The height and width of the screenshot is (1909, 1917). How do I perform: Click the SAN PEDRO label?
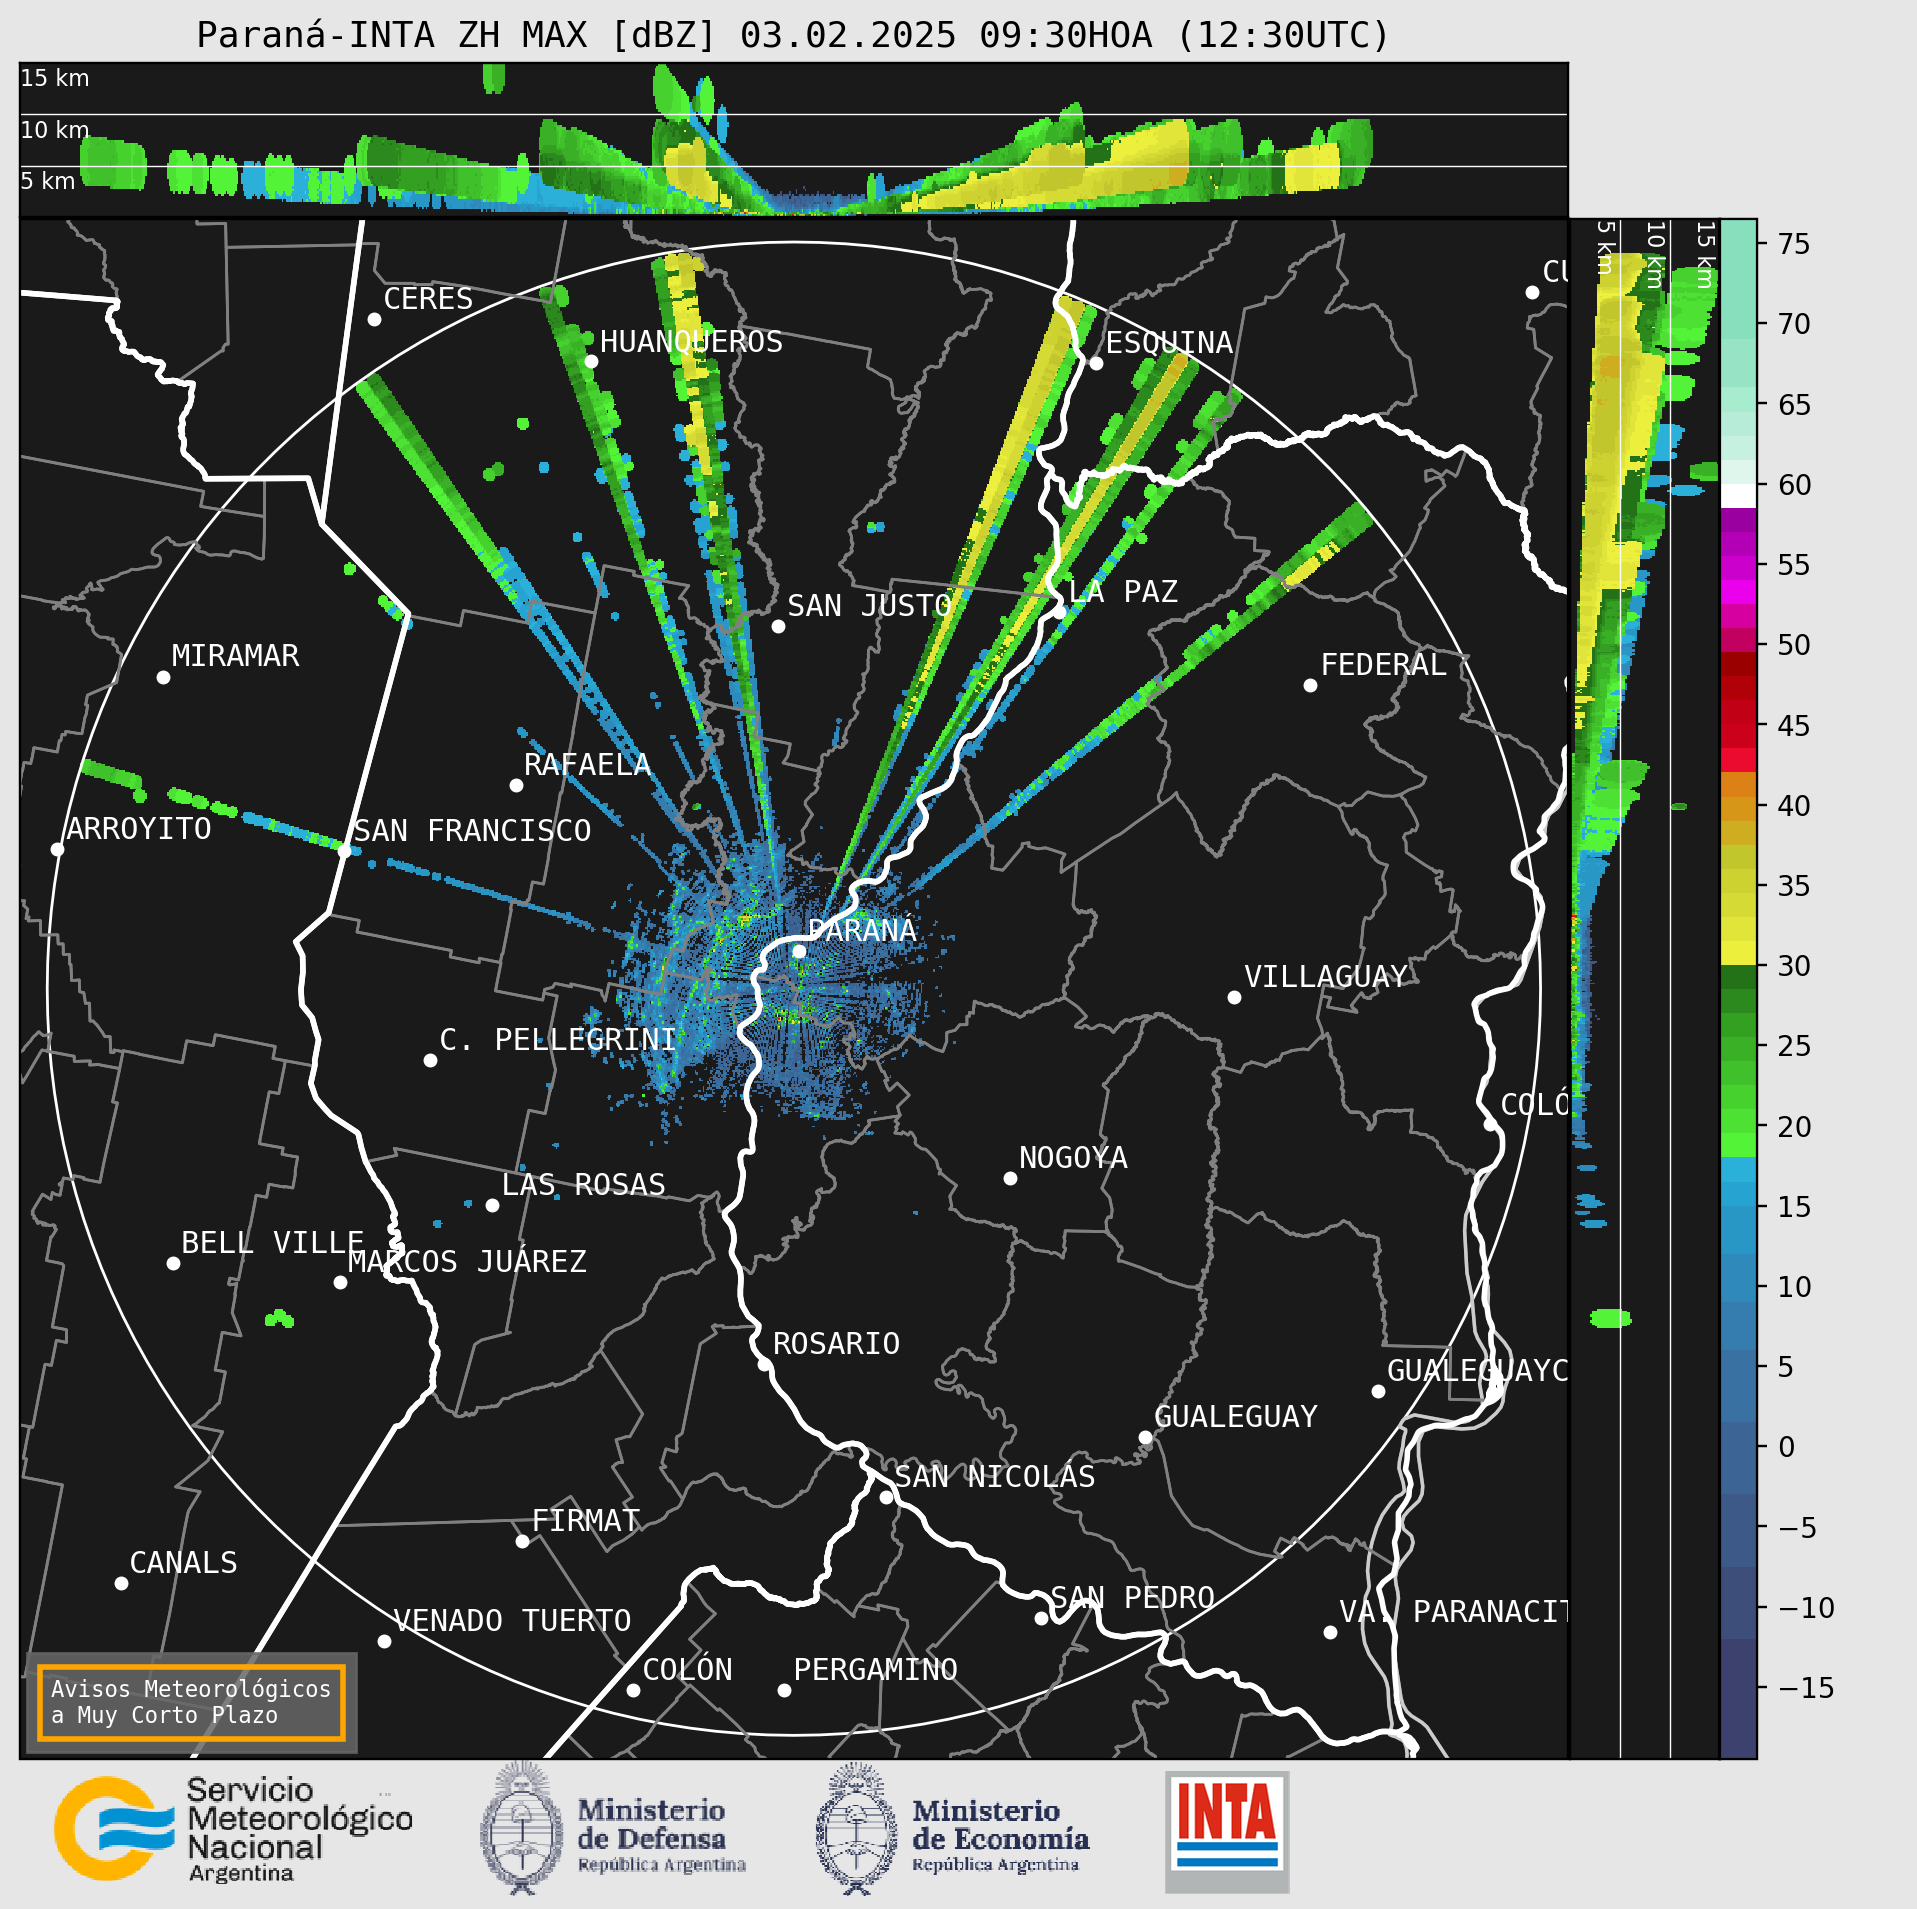1132,1597
